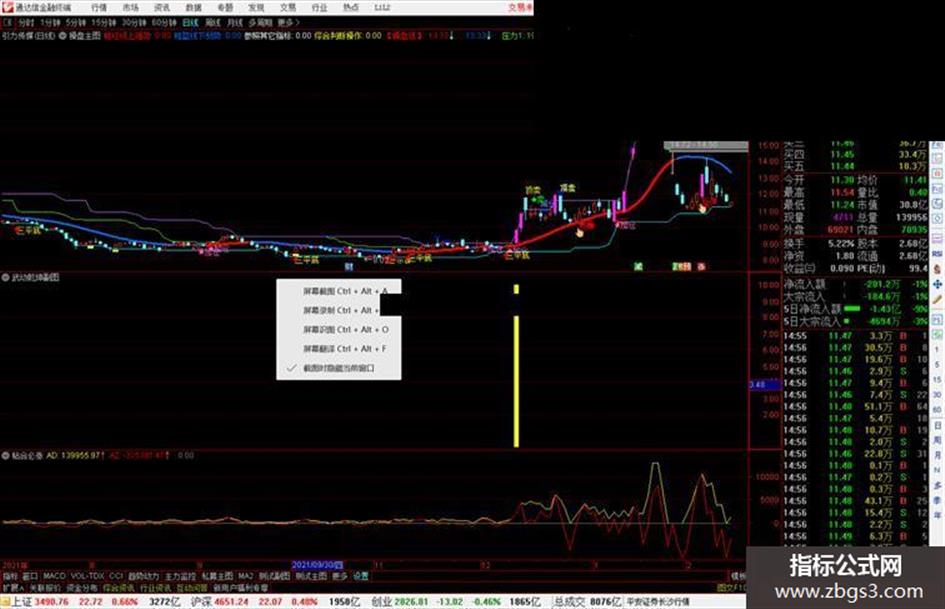Open the 资讯 menu
Image resolution: width=945 pixels, height=609 pixels.
[x=162, y=7]
